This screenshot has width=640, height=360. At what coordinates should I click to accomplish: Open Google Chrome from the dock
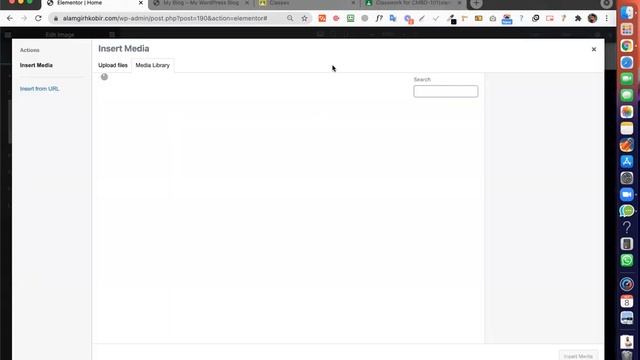coord(627,46)
